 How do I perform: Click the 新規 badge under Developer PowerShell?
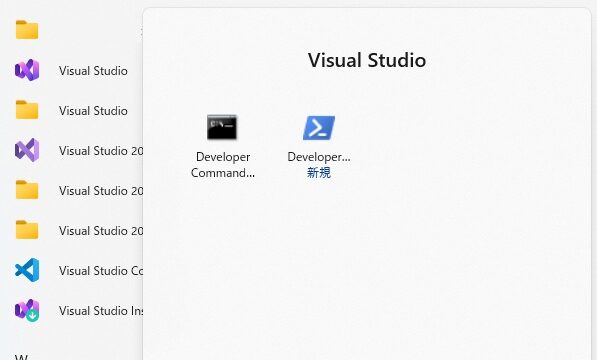coord(319,173)
